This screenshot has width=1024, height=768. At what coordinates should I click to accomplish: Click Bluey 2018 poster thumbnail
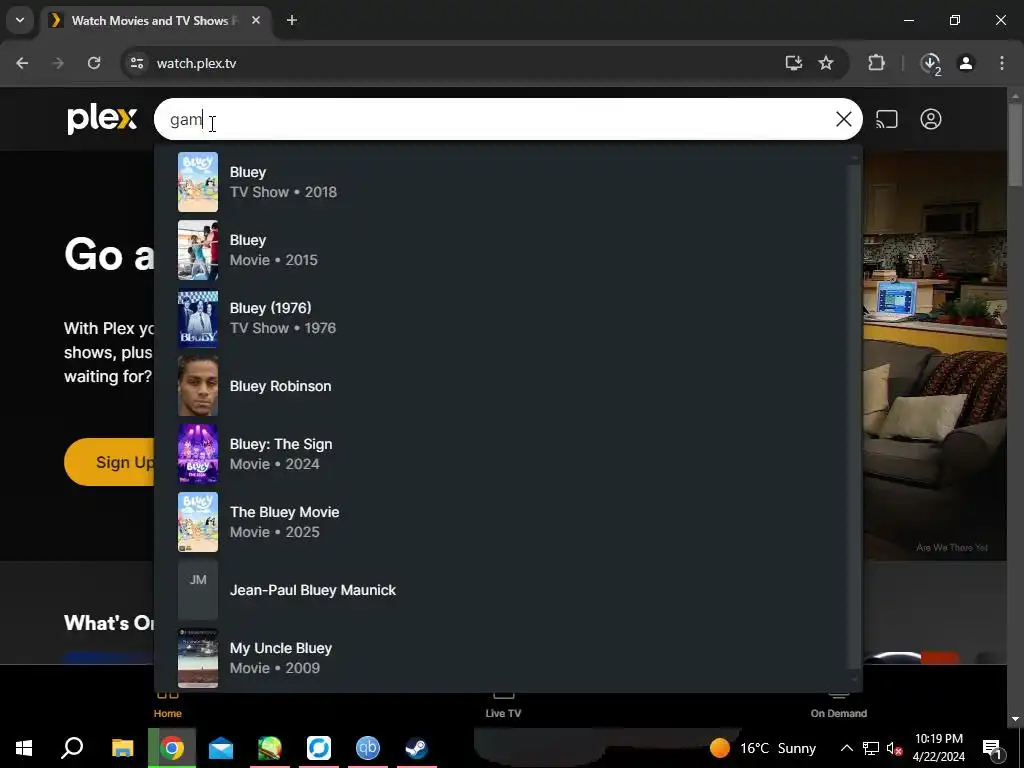point(198,182)
